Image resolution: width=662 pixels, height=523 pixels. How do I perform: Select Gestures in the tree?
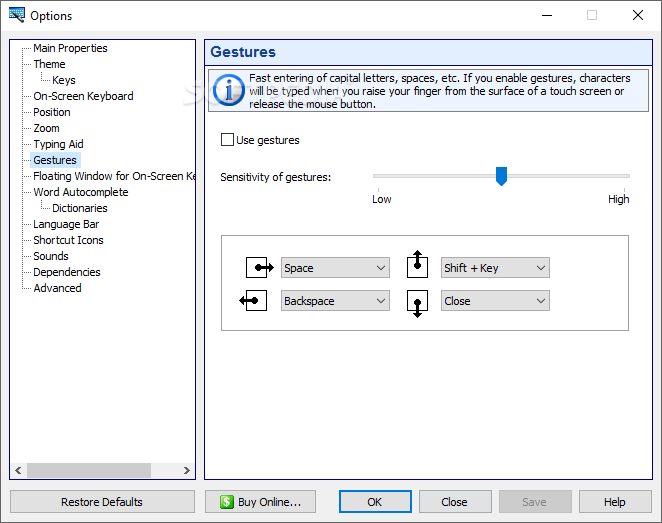pyautogui.click(x=55, y=160)
